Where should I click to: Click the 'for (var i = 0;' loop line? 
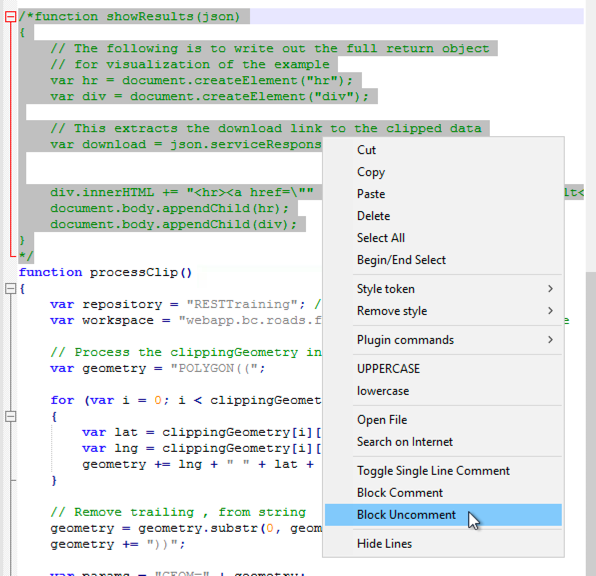pyautogui.click(x=186, y=400)
